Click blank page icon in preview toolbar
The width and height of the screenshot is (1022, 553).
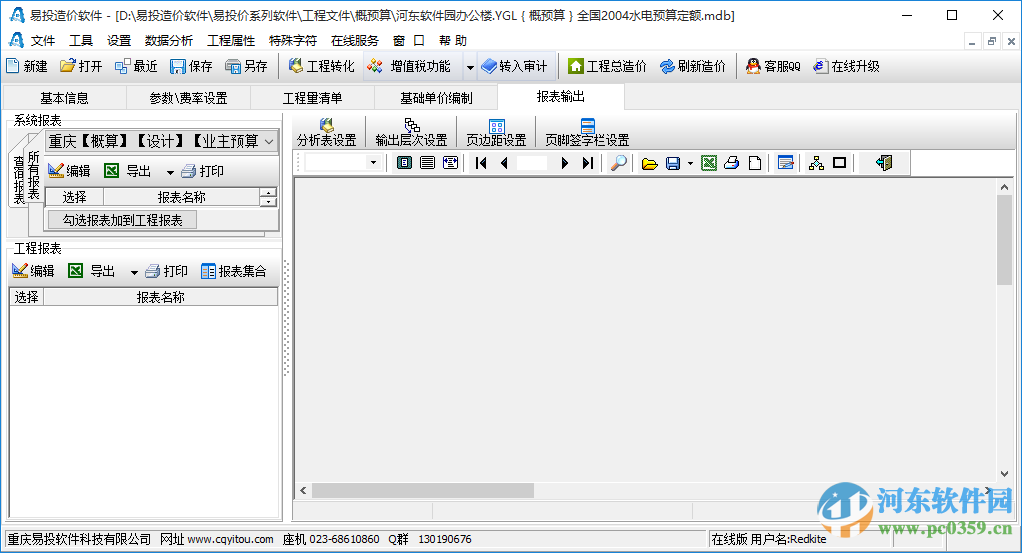click(x=755, y=163)
